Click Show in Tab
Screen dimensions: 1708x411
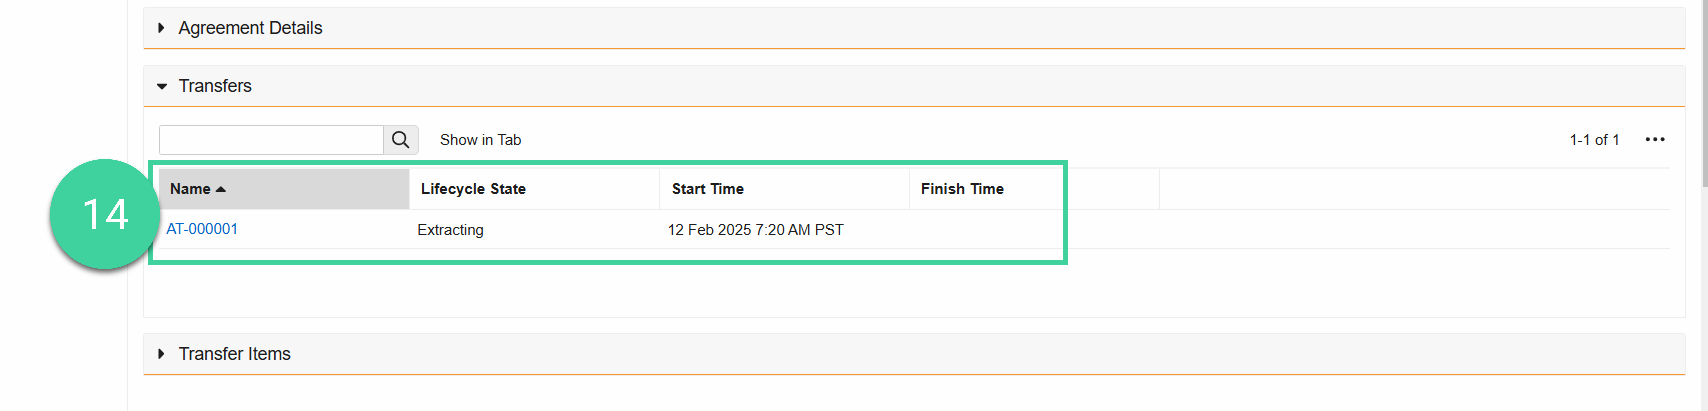tap(481, 140)
